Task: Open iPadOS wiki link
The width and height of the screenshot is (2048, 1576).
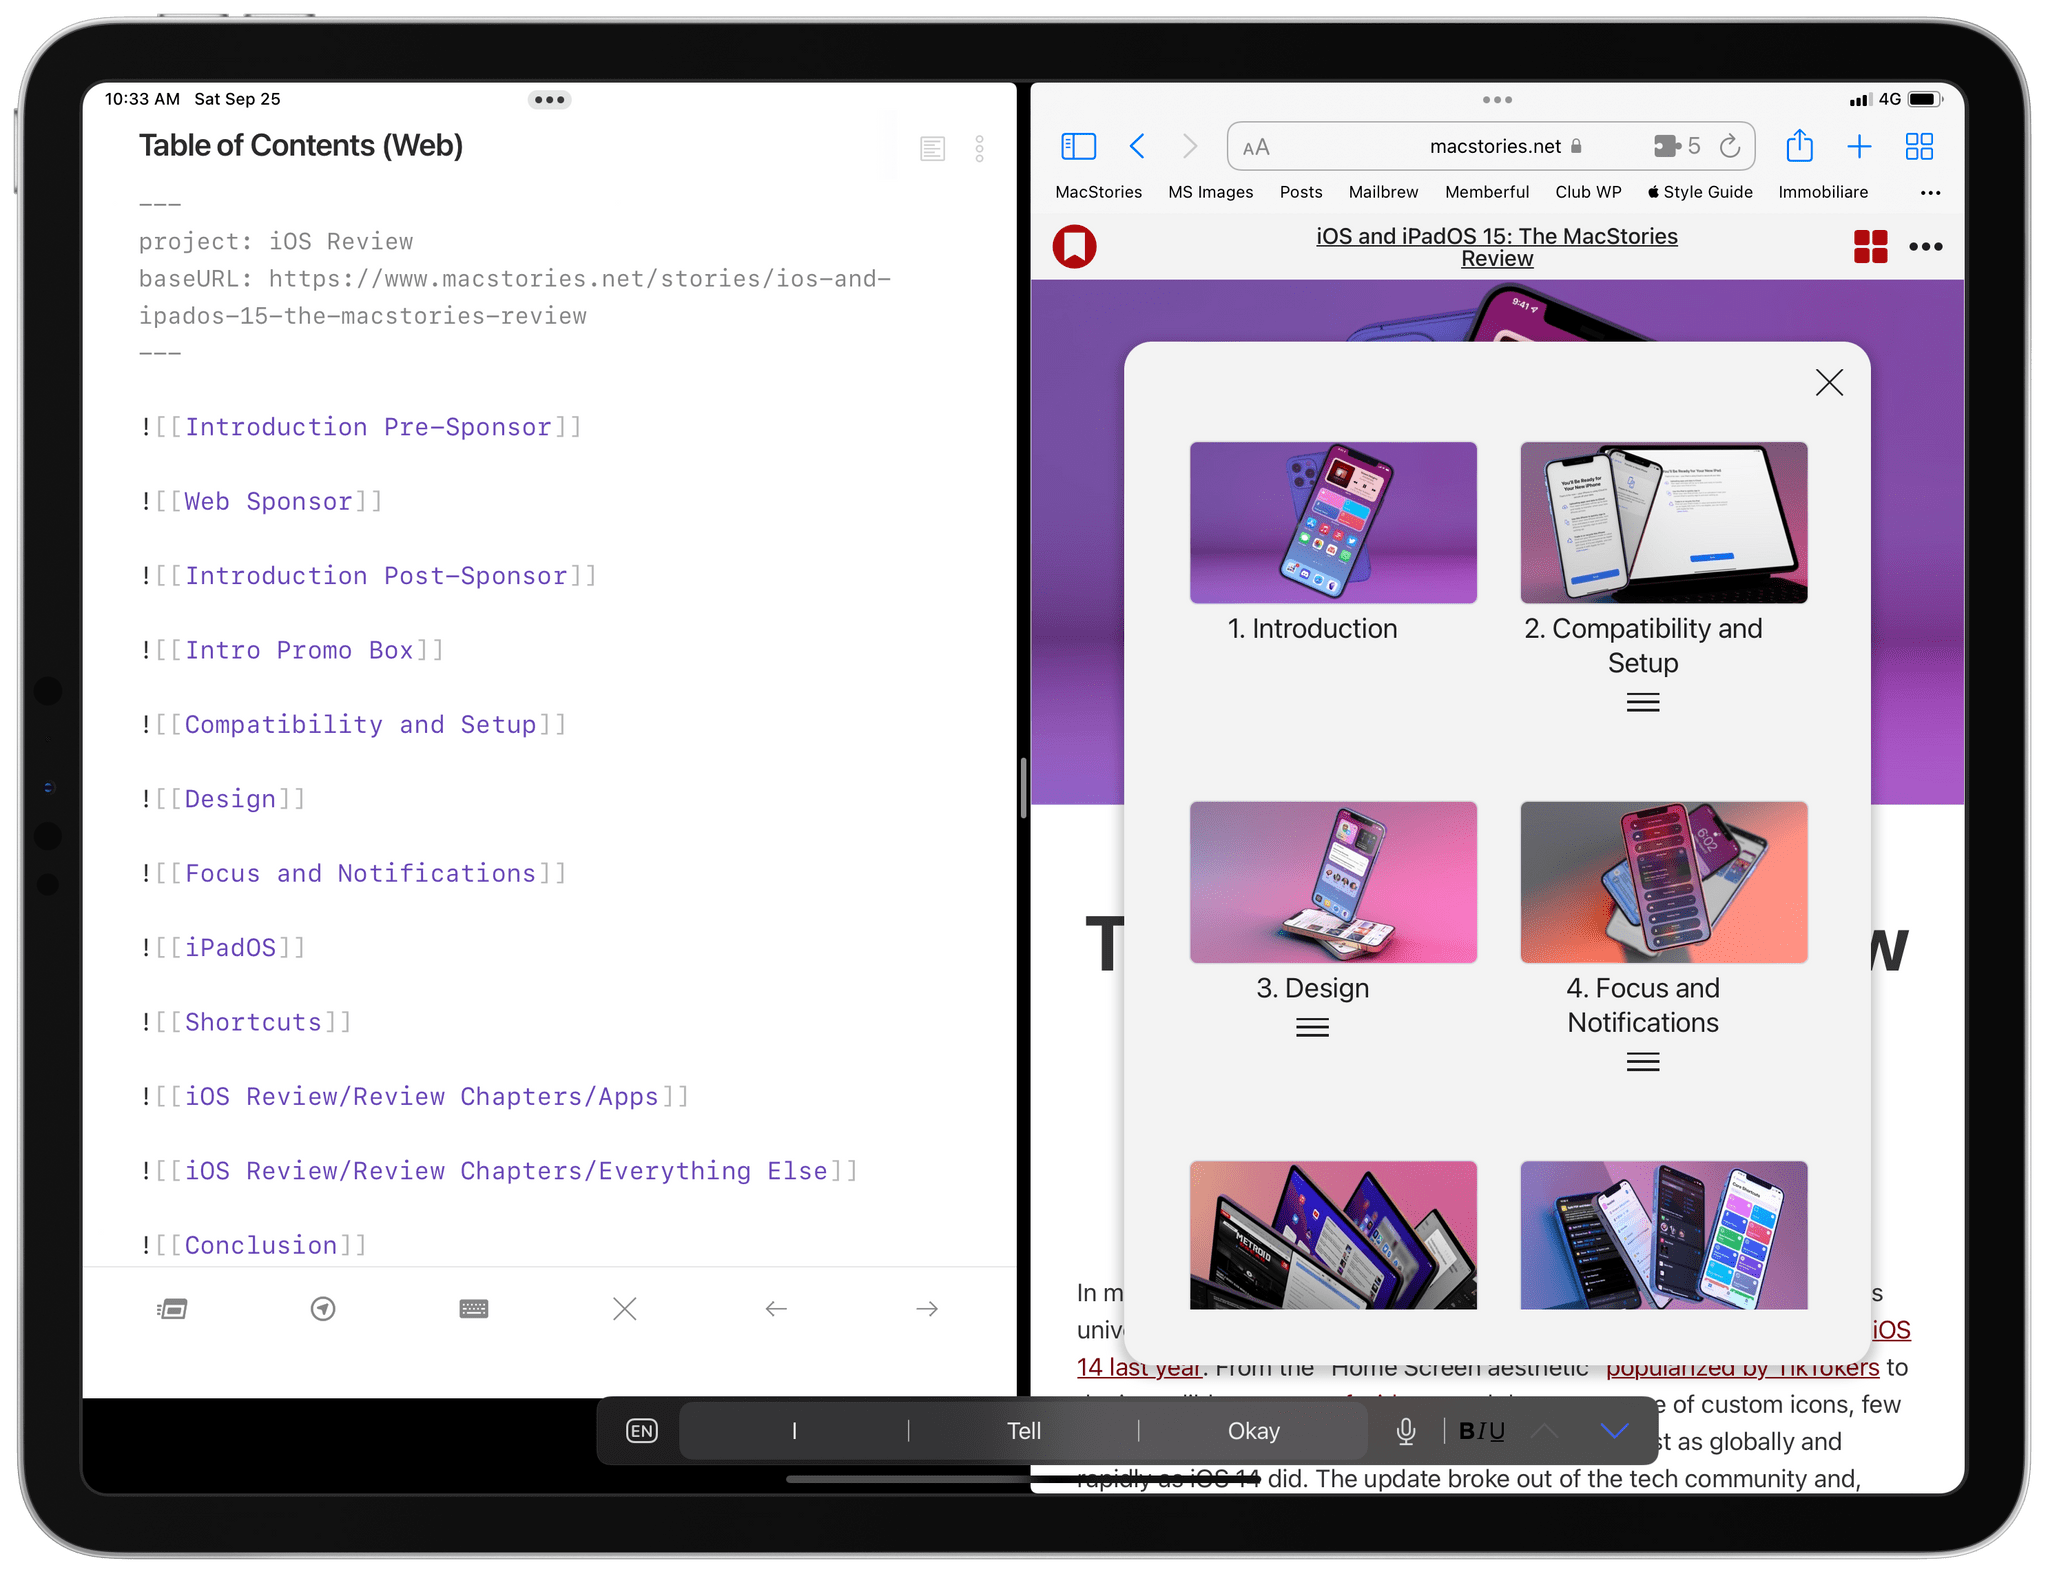Action: (230, 947)
